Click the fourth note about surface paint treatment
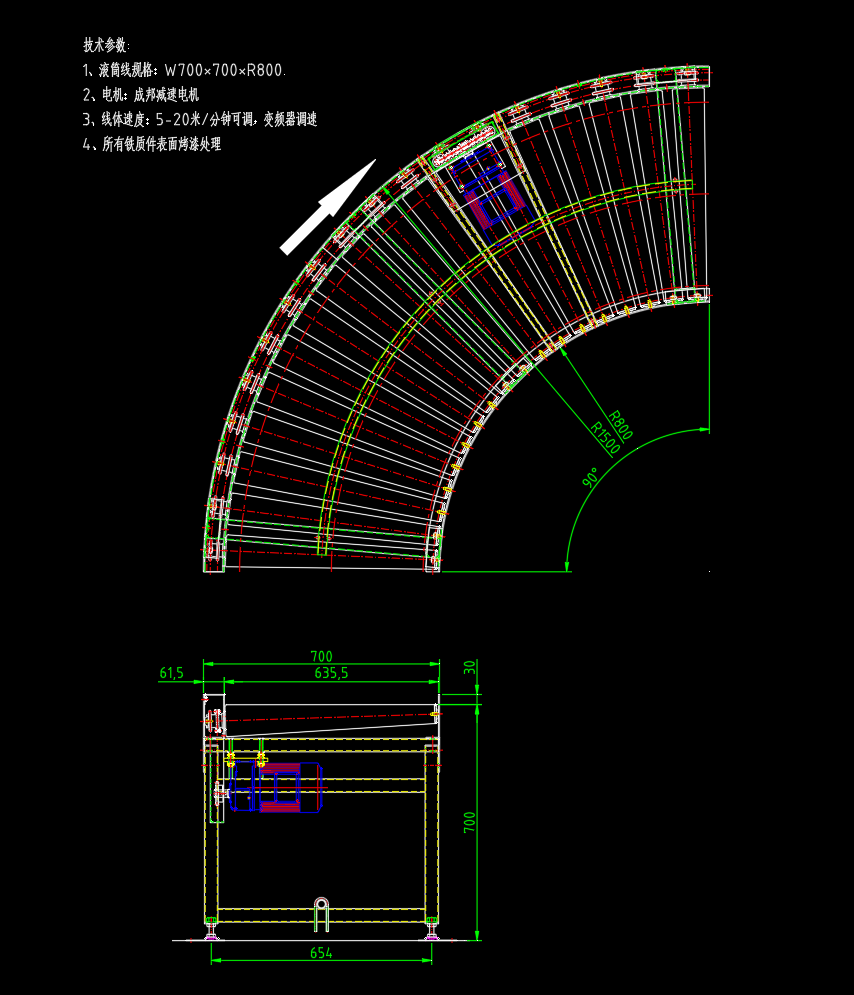Screen dimensions: 854x995 pos(152,144)
